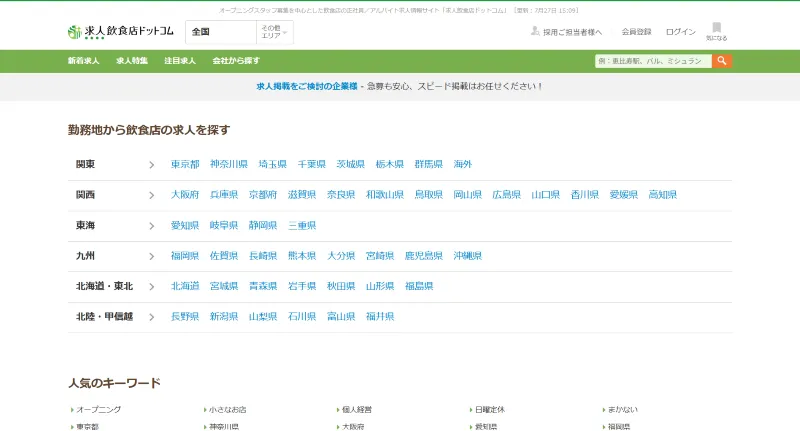The width and height of the screenshot is (800, 431).
Task: Click the 求人飲食店ドットコム logo
Action: coord(120,32)
